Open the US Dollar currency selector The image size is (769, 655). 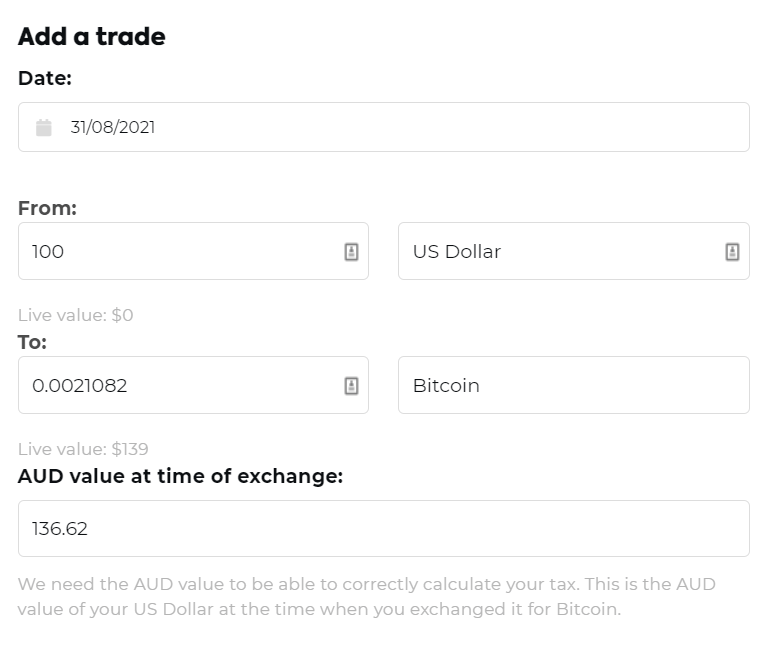point(560,252)
